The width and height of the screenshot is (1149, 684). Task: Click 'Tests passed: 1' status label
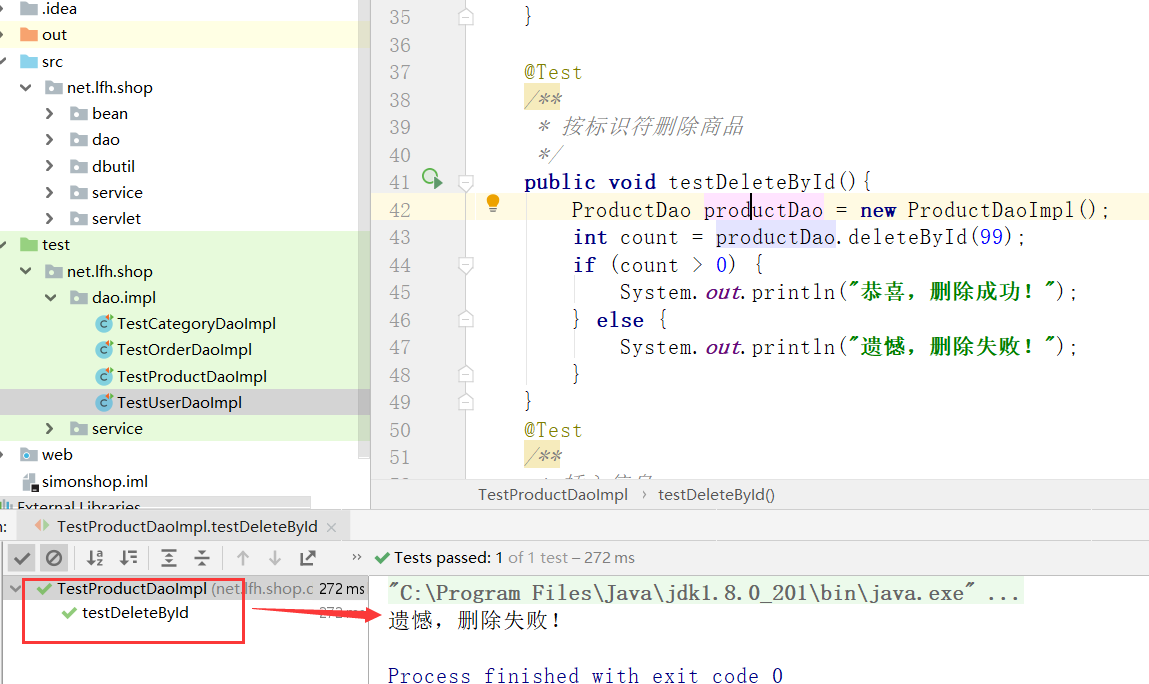click(448, 558)
